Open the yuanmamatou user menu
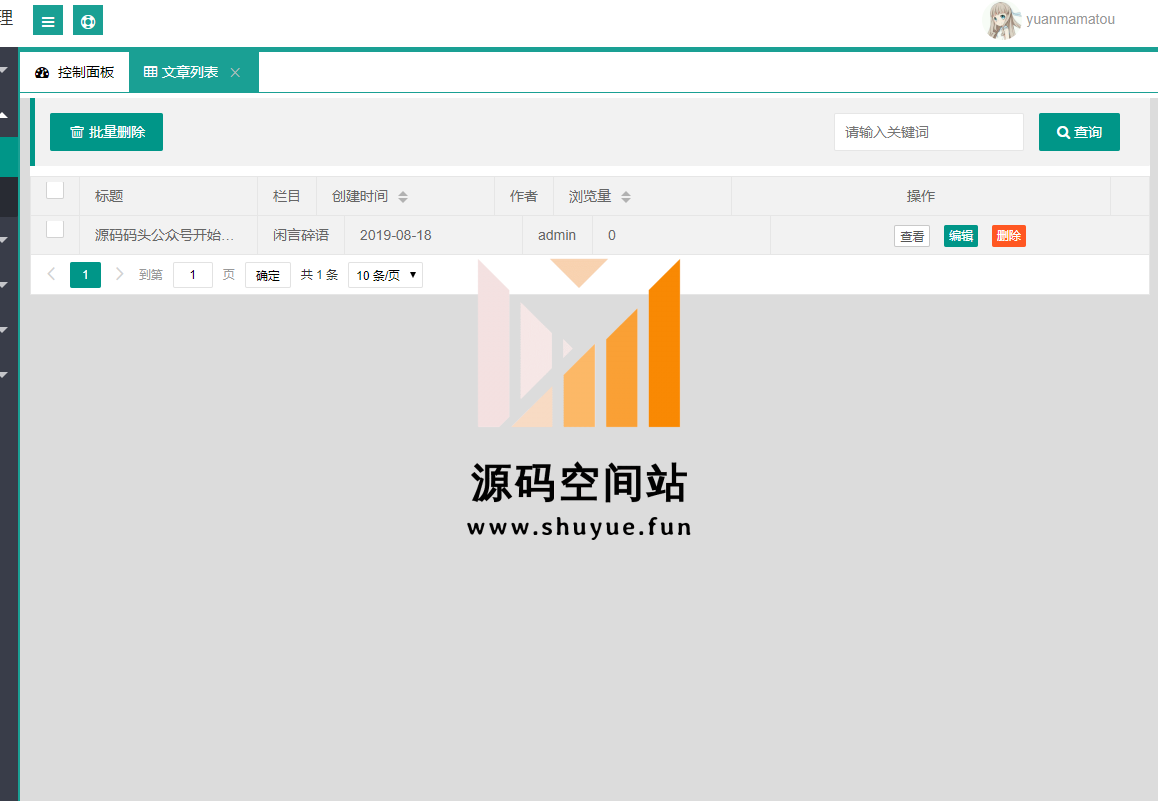 pos(1070,20)
